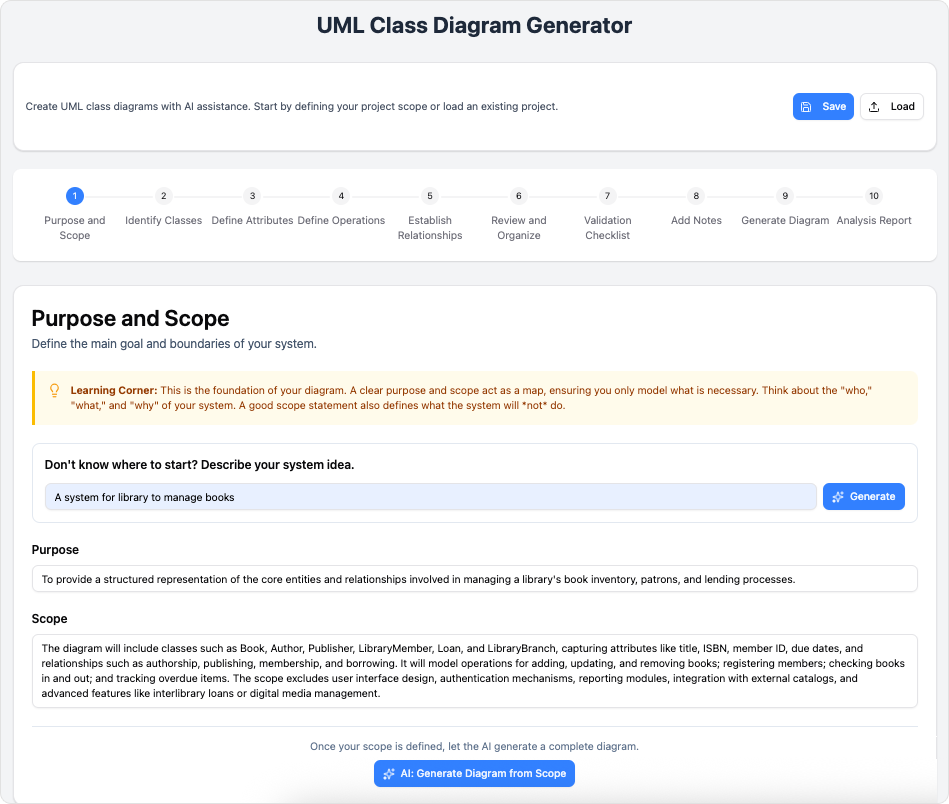Select the Validation Checklist step

(x=607, y=196)
